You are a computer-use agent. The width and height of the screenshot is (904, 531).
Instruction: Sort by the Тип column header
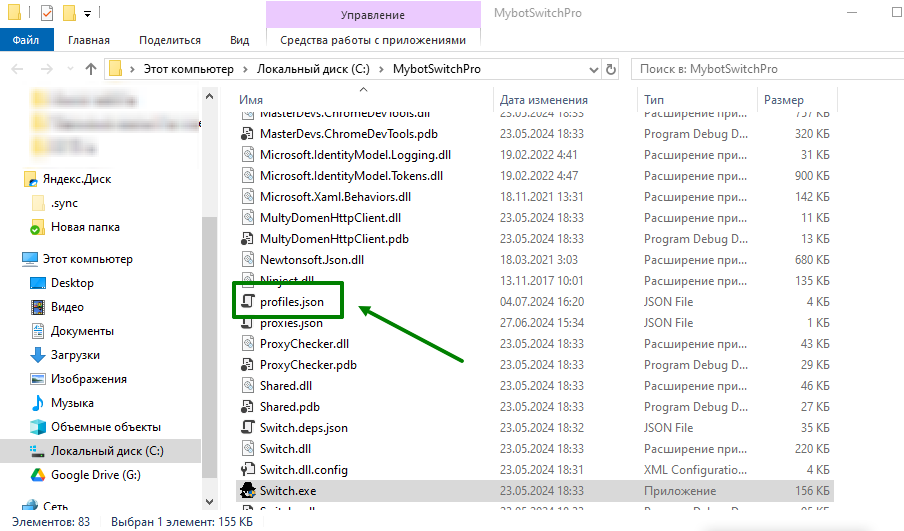(654, 100)
